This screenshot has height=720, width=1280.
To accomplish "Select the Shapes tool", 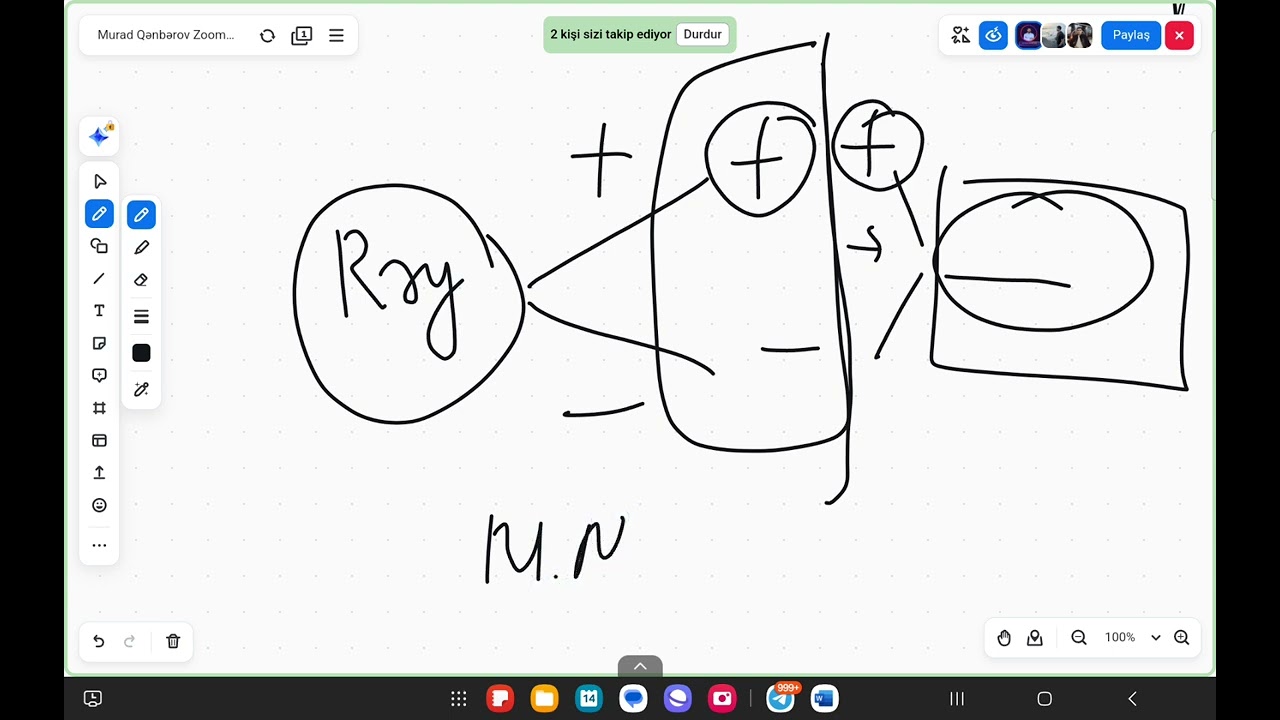I will [x=99, y=246].
